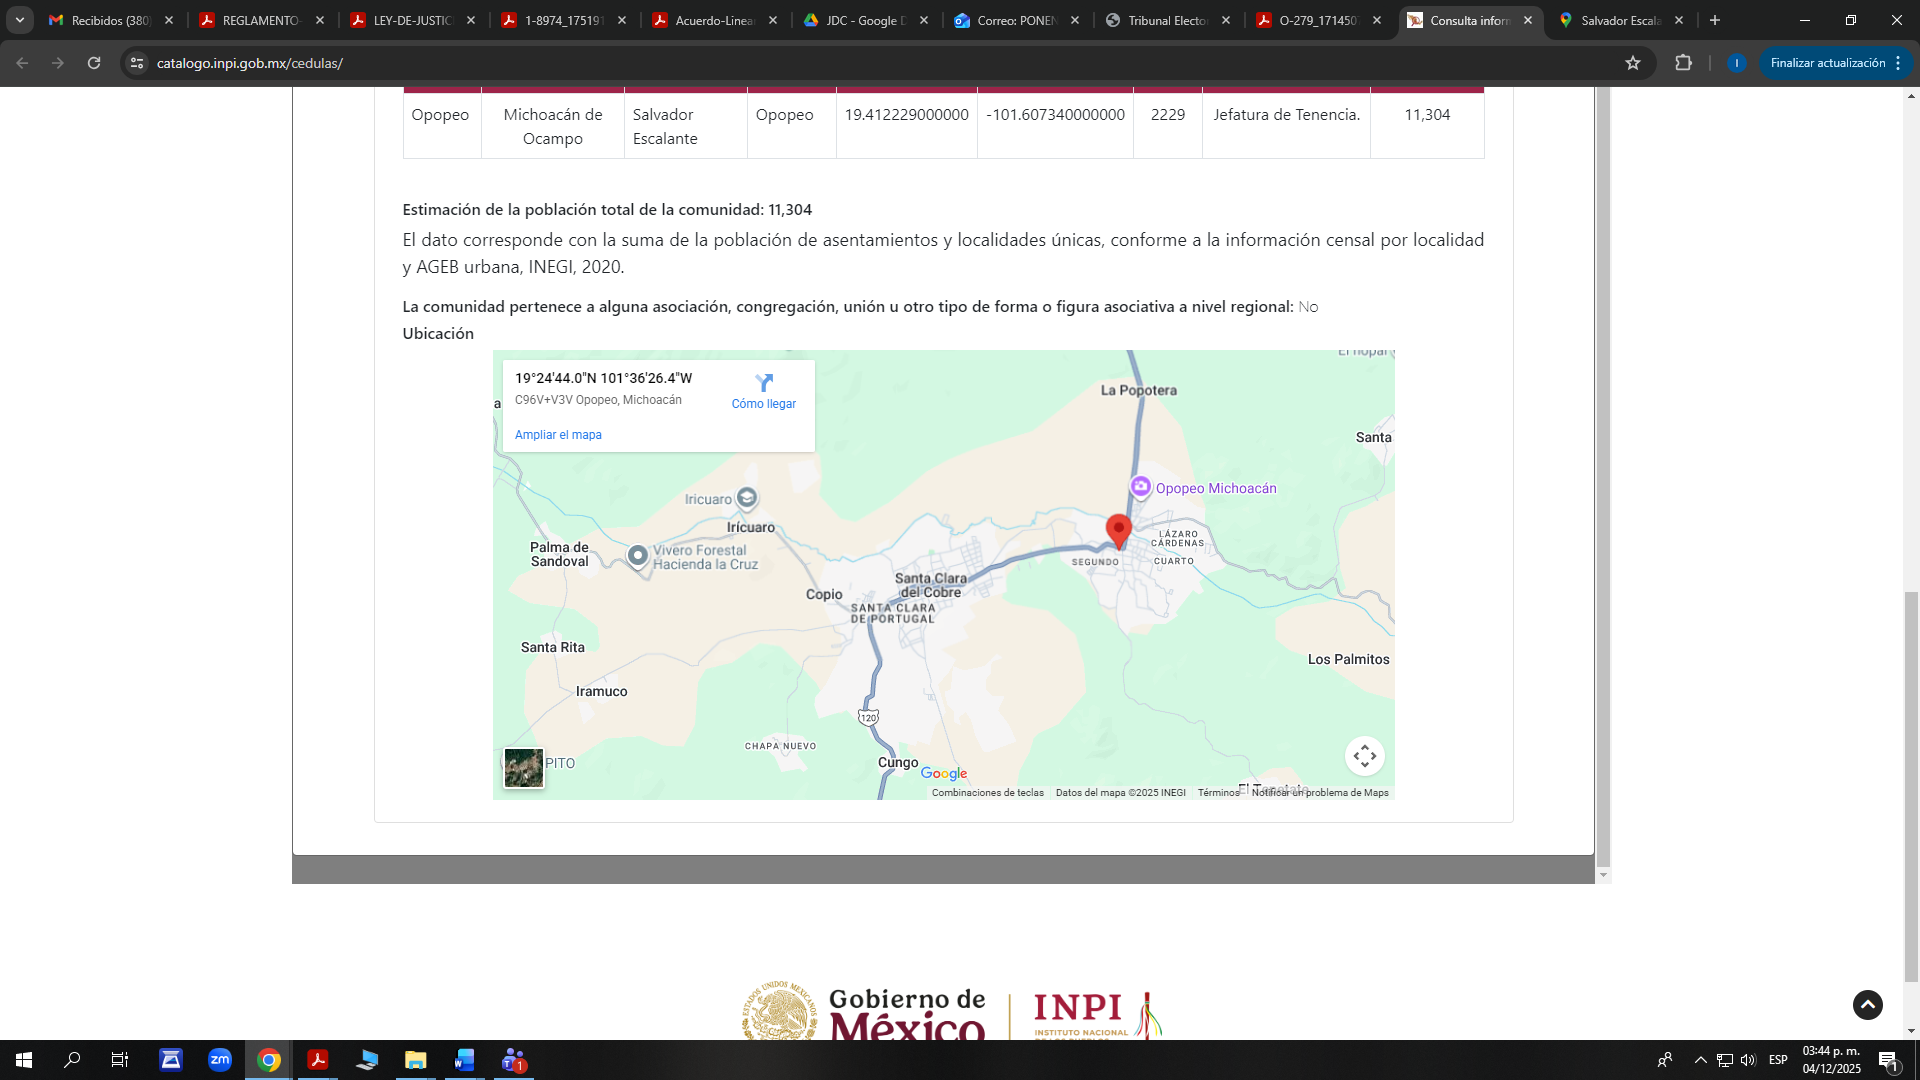Select the "Cómo llegar" directions icon
The height and width of the screenshot is (1080, 1920).
tap(764, 383)
